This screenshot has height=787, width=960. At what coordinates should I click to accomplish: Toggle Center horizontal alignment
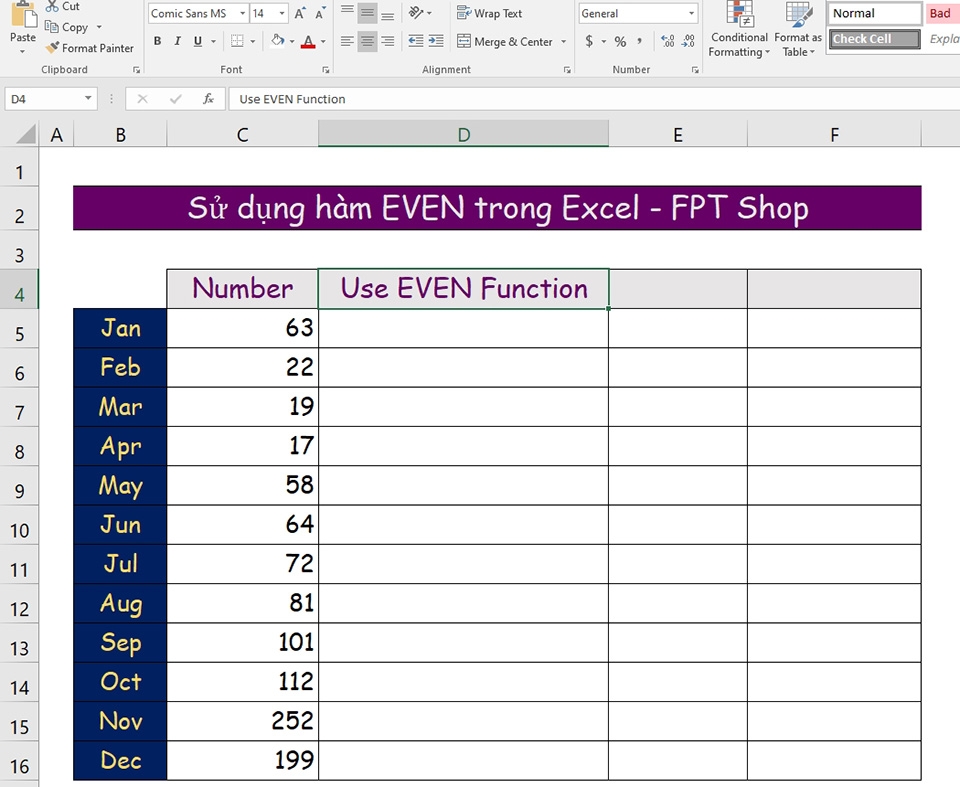[367, 41]
